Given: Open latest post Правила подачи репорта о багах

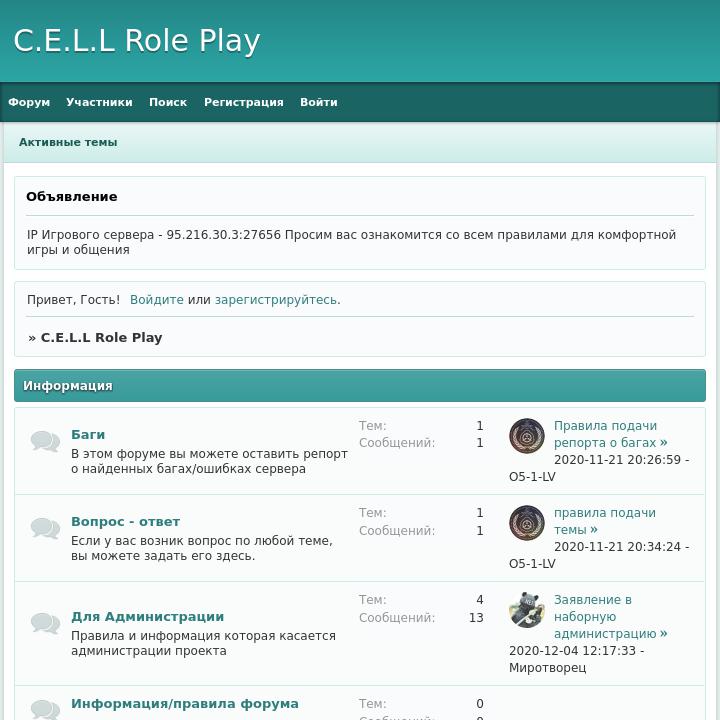Looking at the screenshot, I should point(610,434).
